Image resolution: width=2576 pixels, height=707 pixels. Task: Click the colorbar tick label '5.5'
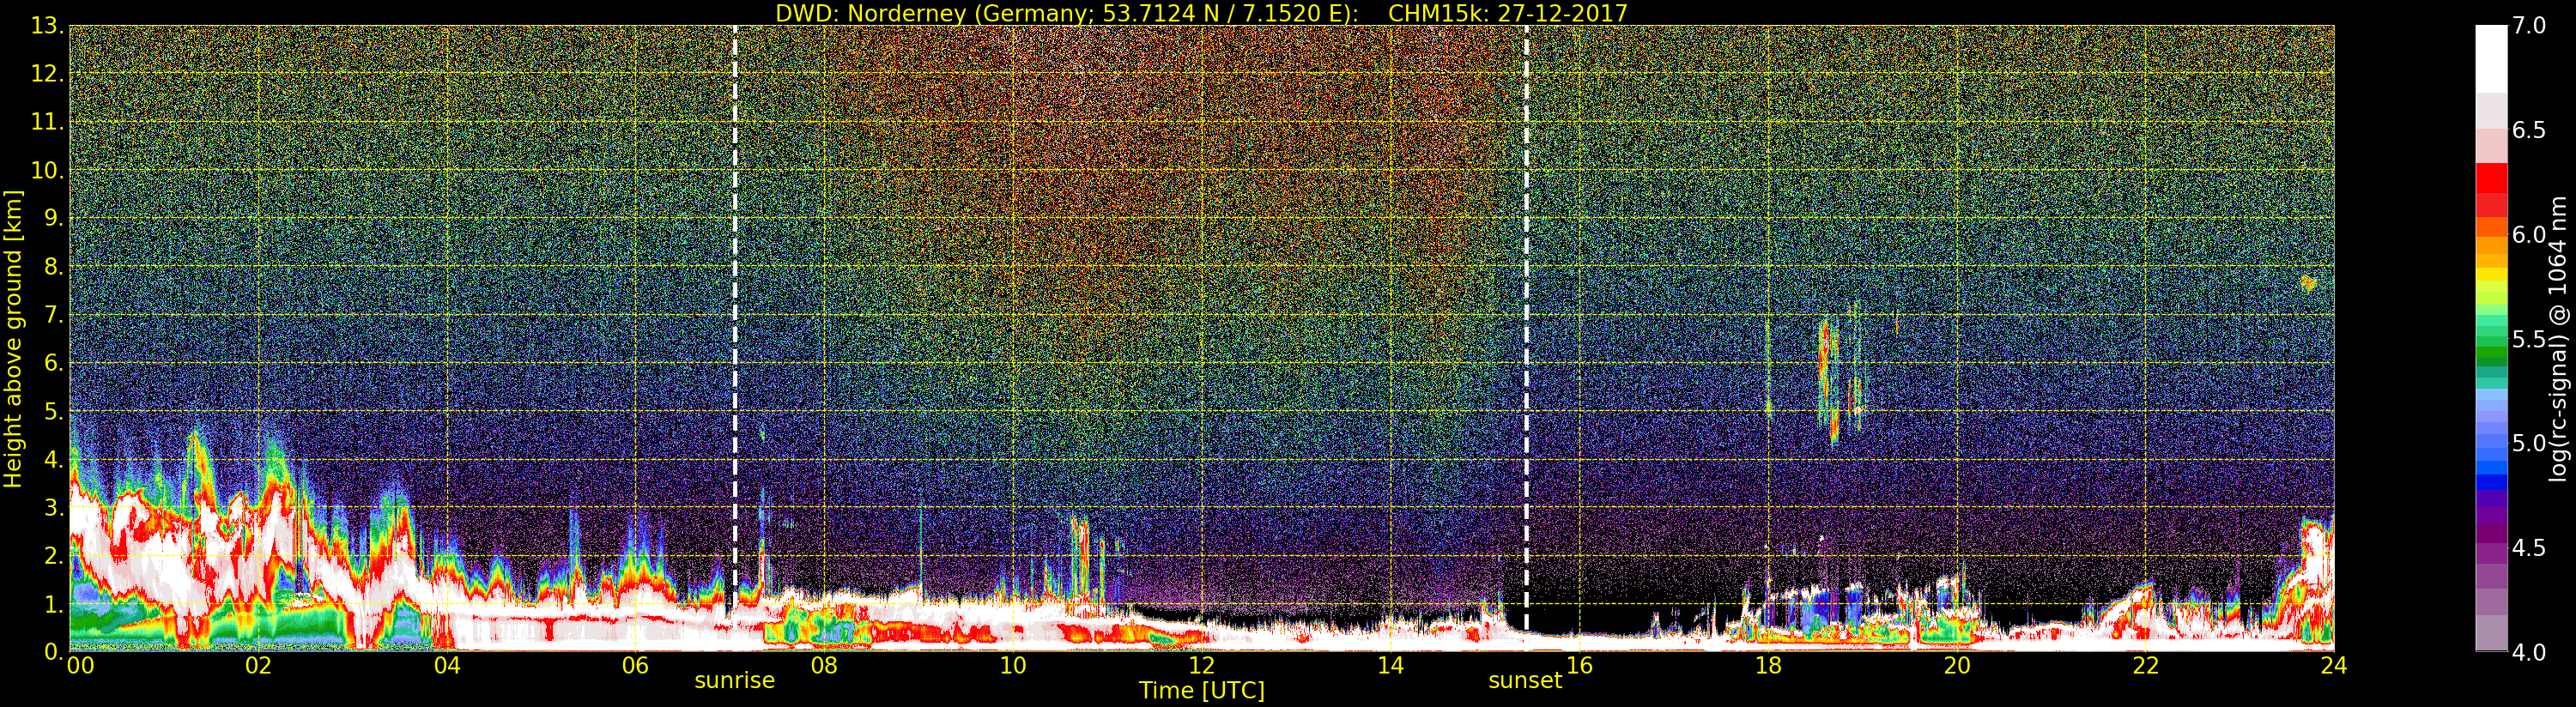pyautogui.click(x=2529, y=339)
